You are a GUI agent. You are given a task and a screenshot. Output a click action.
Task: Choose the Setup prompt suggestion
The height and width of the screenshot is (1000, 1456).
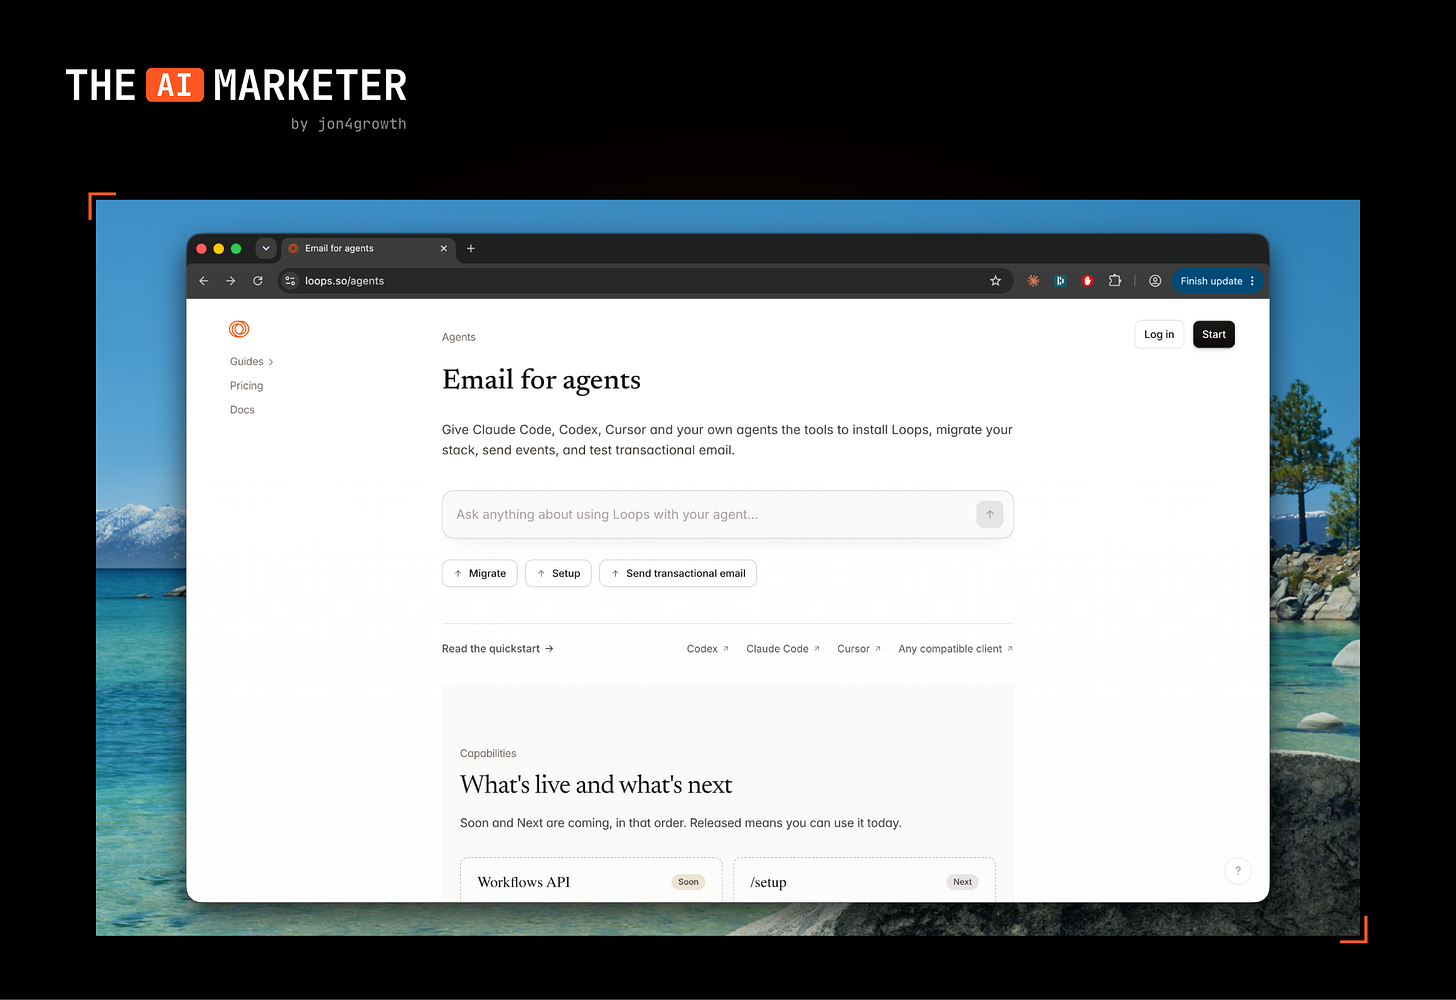coord(558,573)
